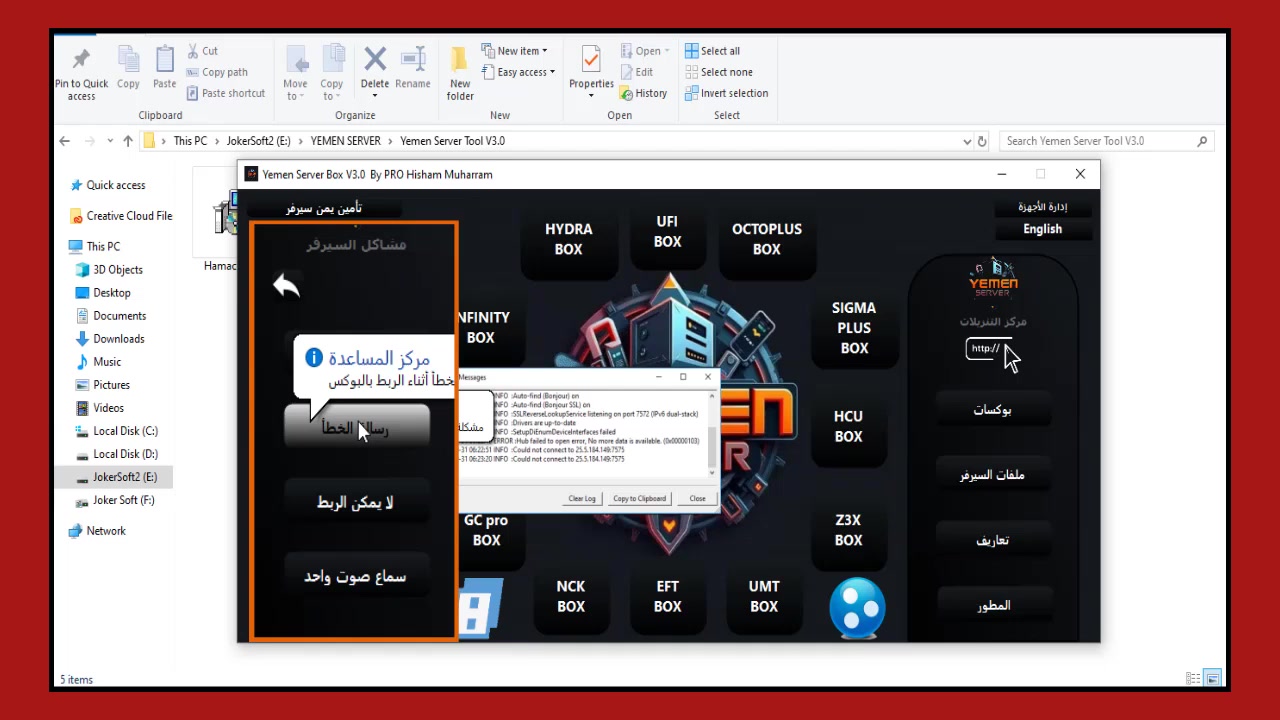
Task: Select JokerSoft2 (E:) drive in the sidebar
Action: click(x=116, y=476)
